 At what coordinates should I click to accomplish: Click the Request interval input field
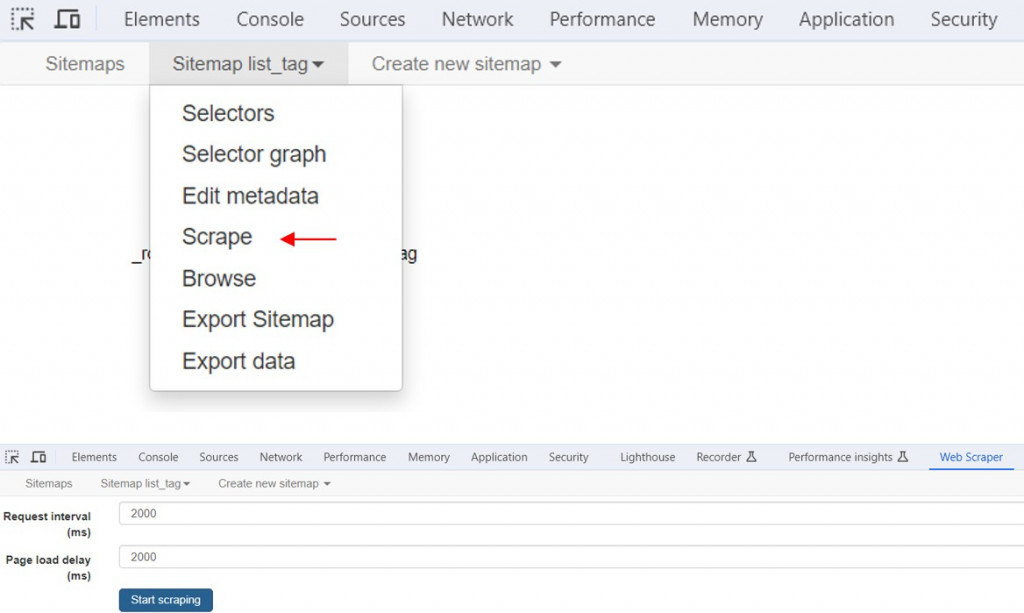tap(570, 514)
